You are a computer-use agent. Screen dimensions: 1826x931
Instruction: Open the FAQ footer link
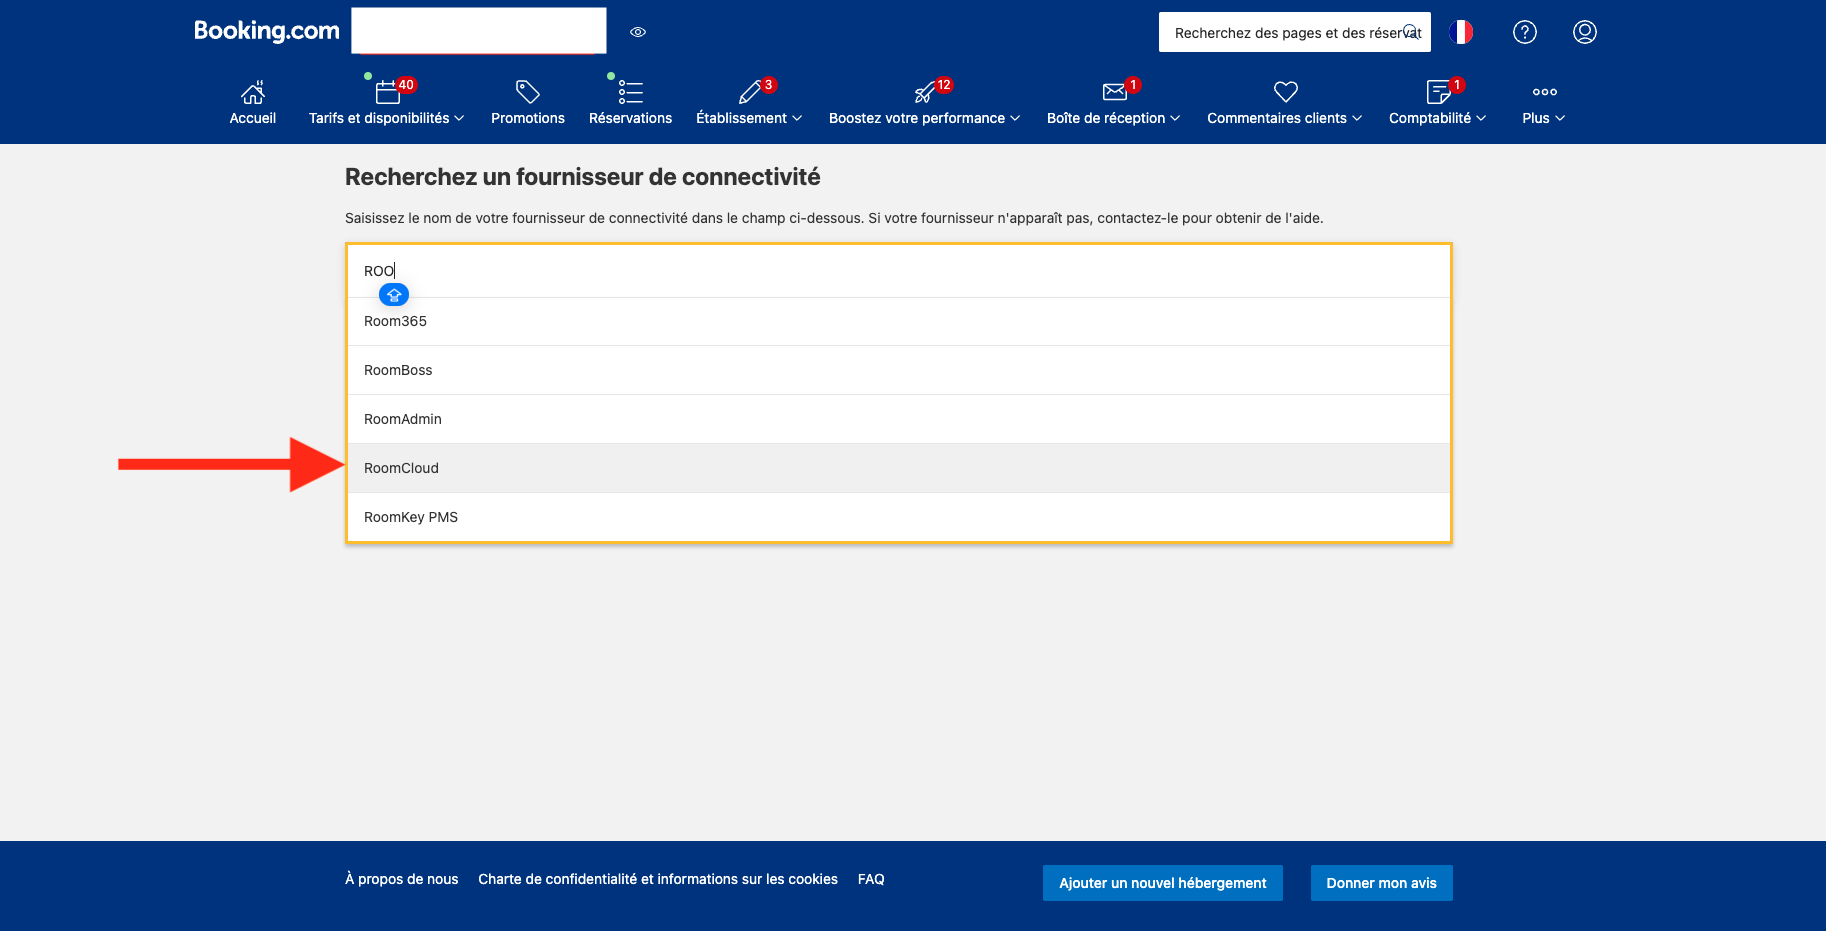click(871, 879)
